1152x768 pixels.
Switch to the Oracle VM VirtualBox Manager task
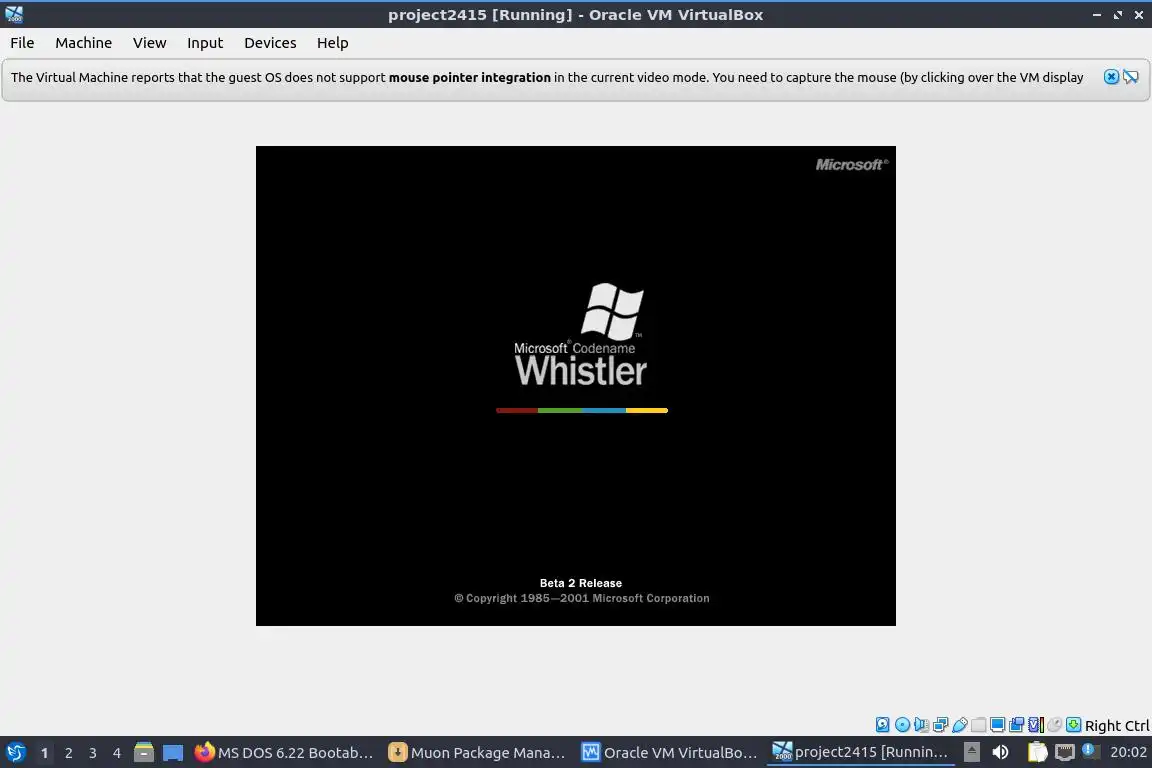coord(670,753)
